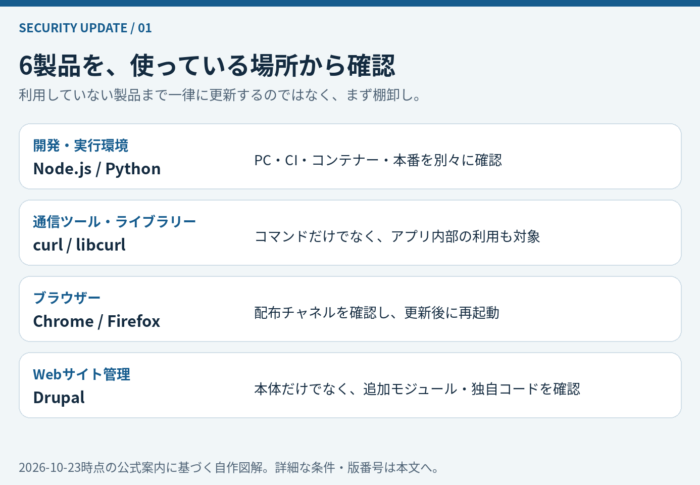Click the subtitle beginning '利用していない製品まで'

220,95
